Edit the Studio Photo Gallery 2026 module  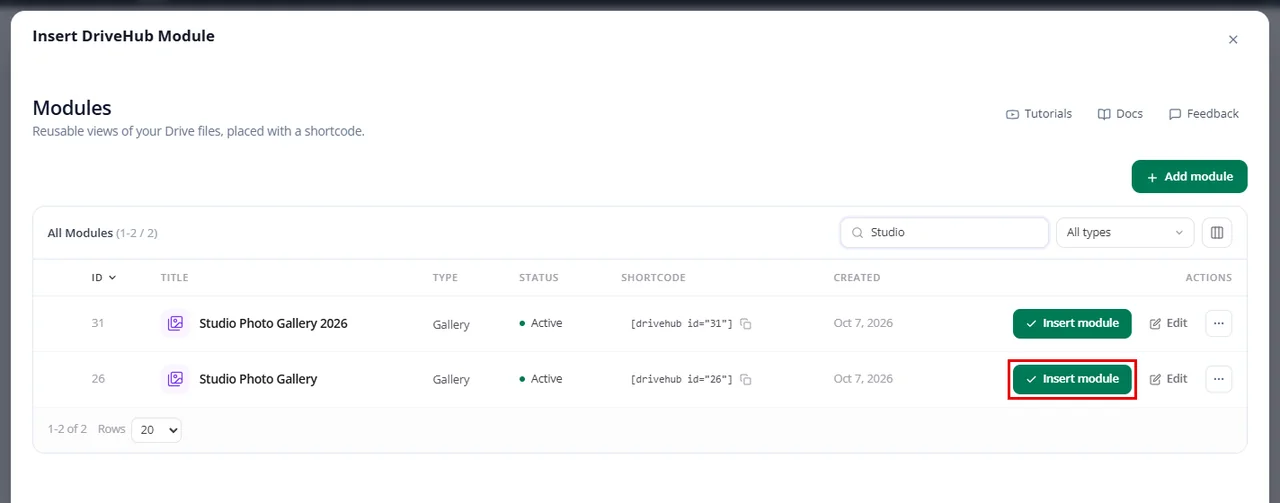[1169, 323]
